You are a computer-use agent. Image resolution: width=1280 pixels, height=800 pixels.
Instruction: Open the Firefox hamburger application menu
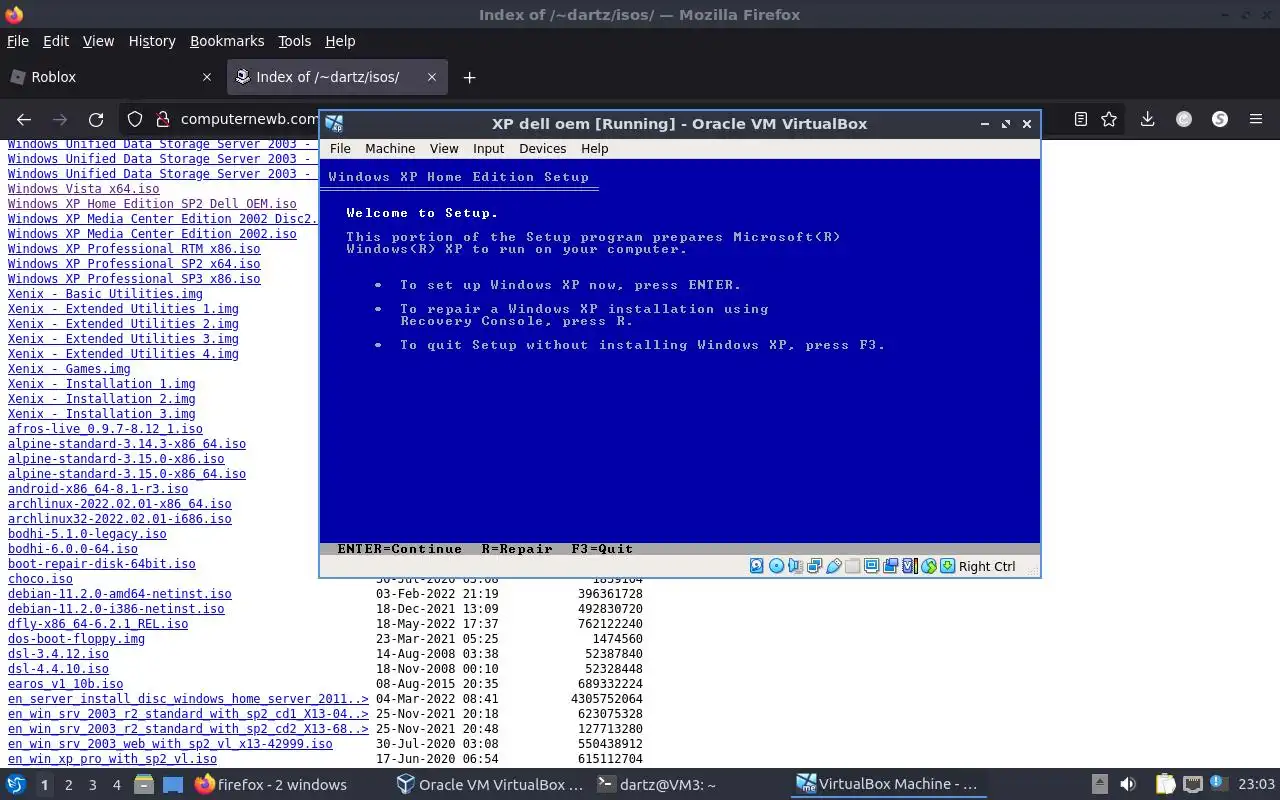click(1256, 119)
